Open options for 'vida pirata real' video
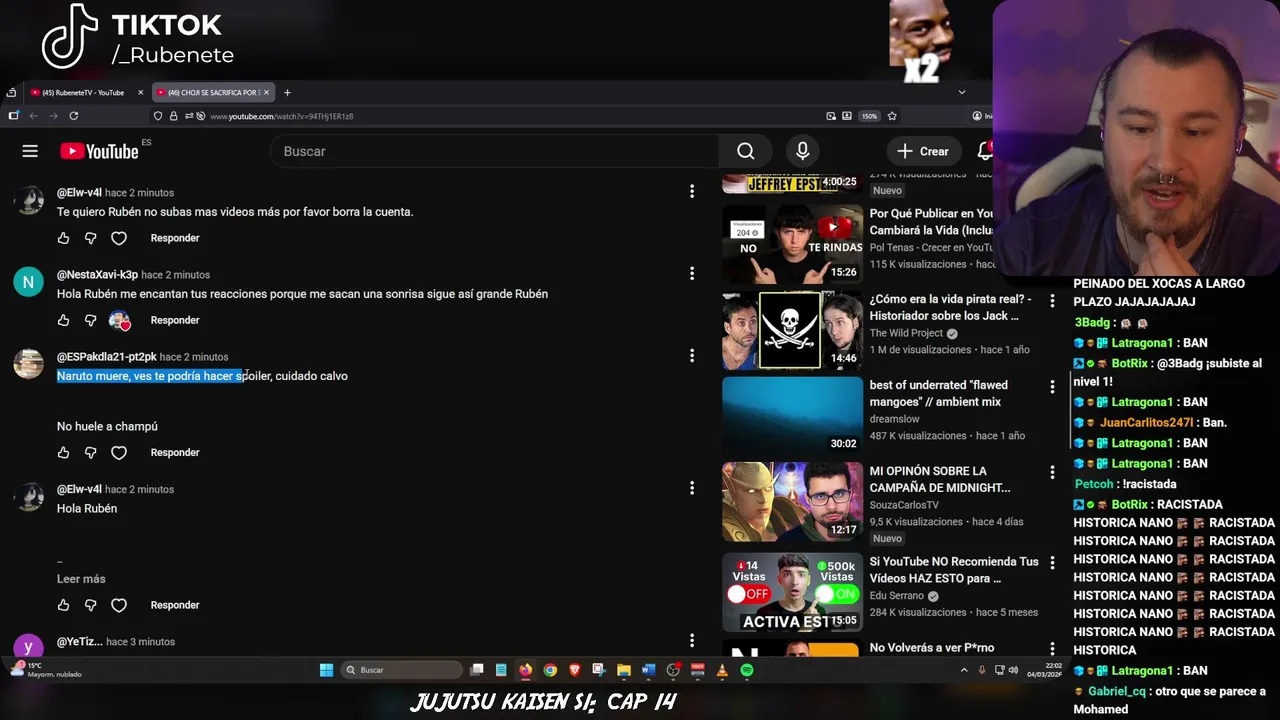1280x720 pixels. pyautogui.click(x=1052, y=301)
